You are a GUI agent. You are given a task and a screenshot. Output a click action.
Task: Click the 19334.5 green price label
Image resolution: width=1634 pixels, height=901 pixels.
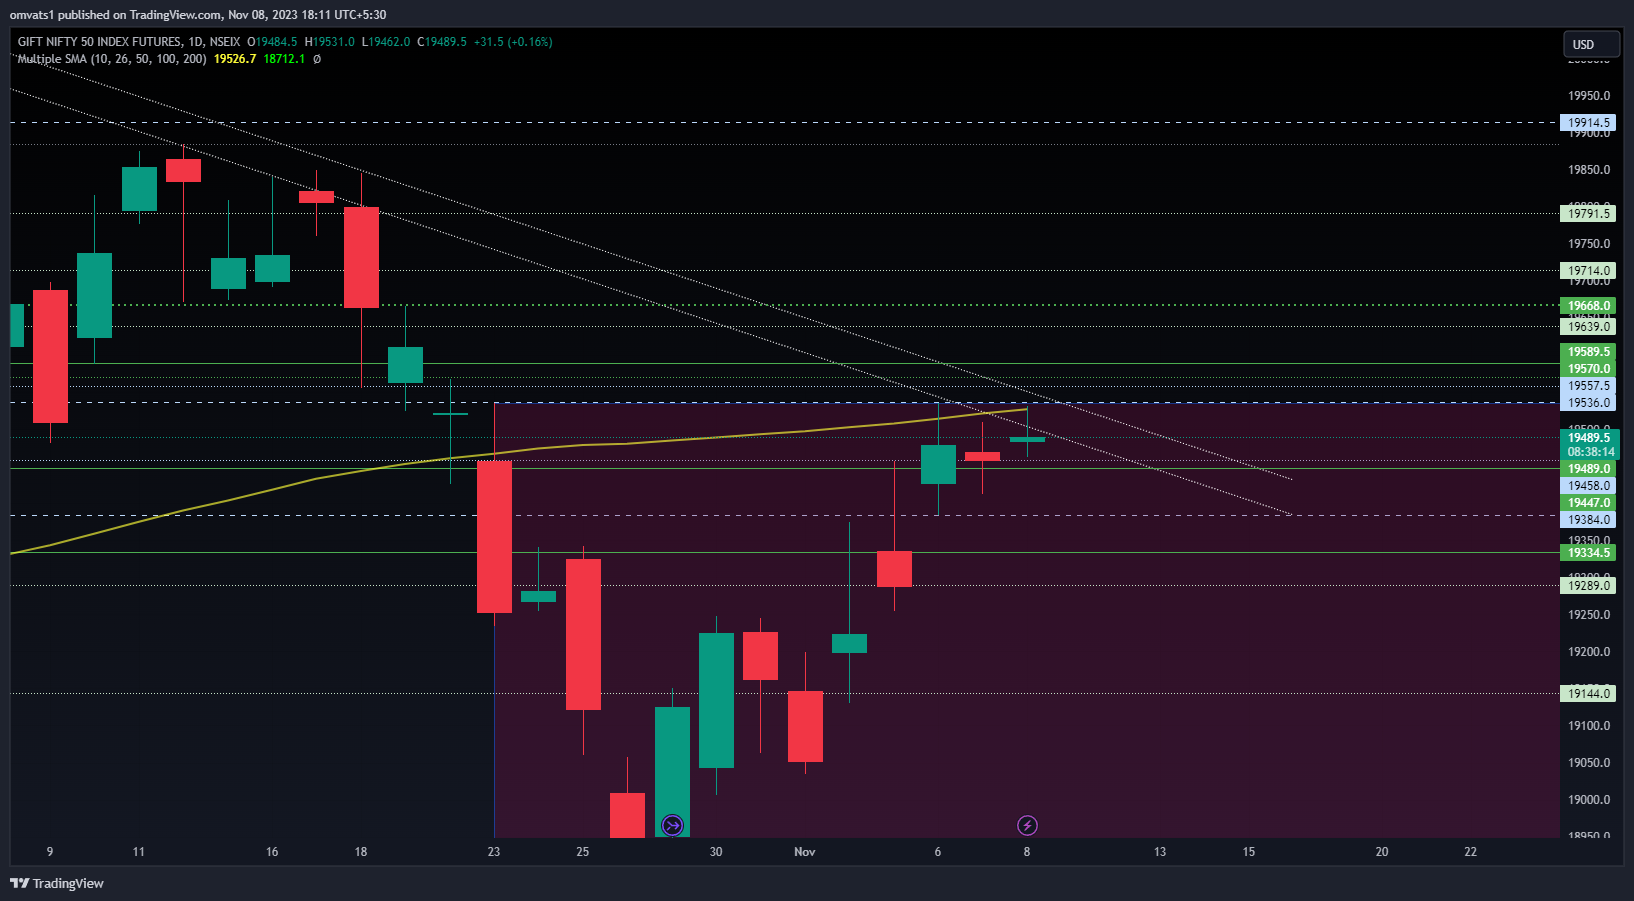1588,553
